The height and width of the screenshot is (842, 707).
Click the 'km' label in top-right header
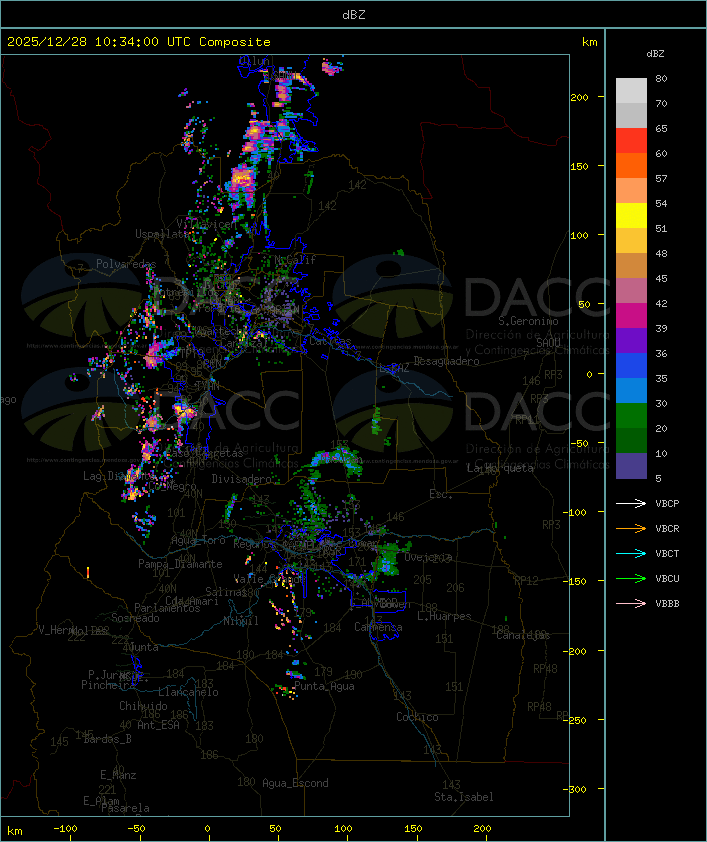pyautogui.click(x=589, y=42)
